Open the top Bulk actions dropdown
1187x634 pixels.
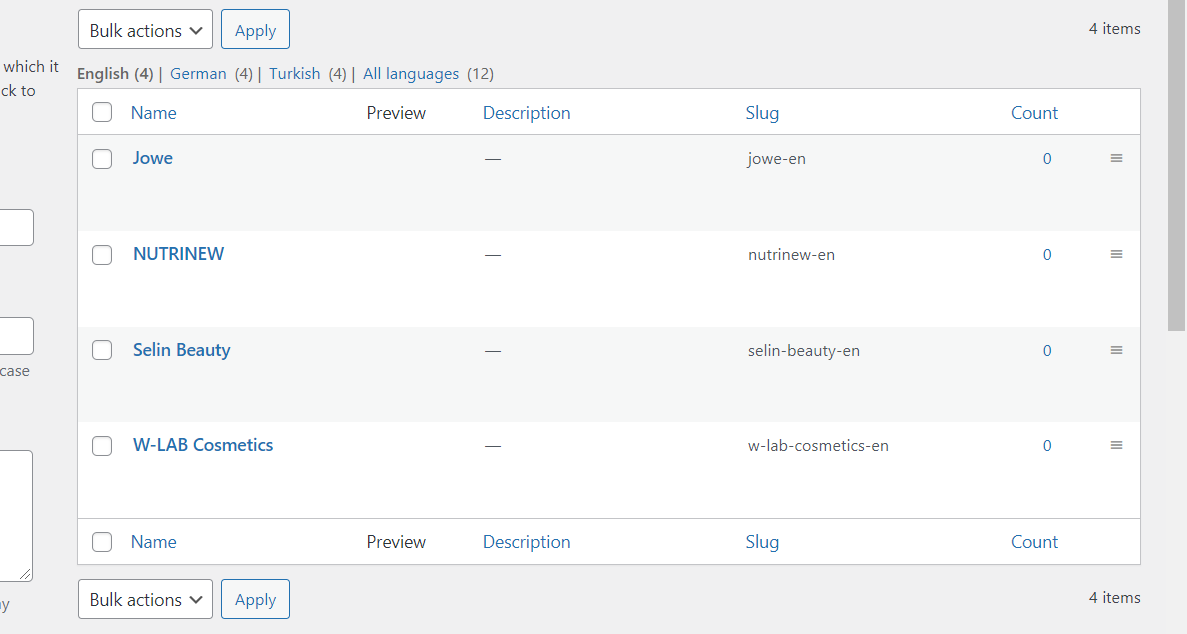pos(145,30)
